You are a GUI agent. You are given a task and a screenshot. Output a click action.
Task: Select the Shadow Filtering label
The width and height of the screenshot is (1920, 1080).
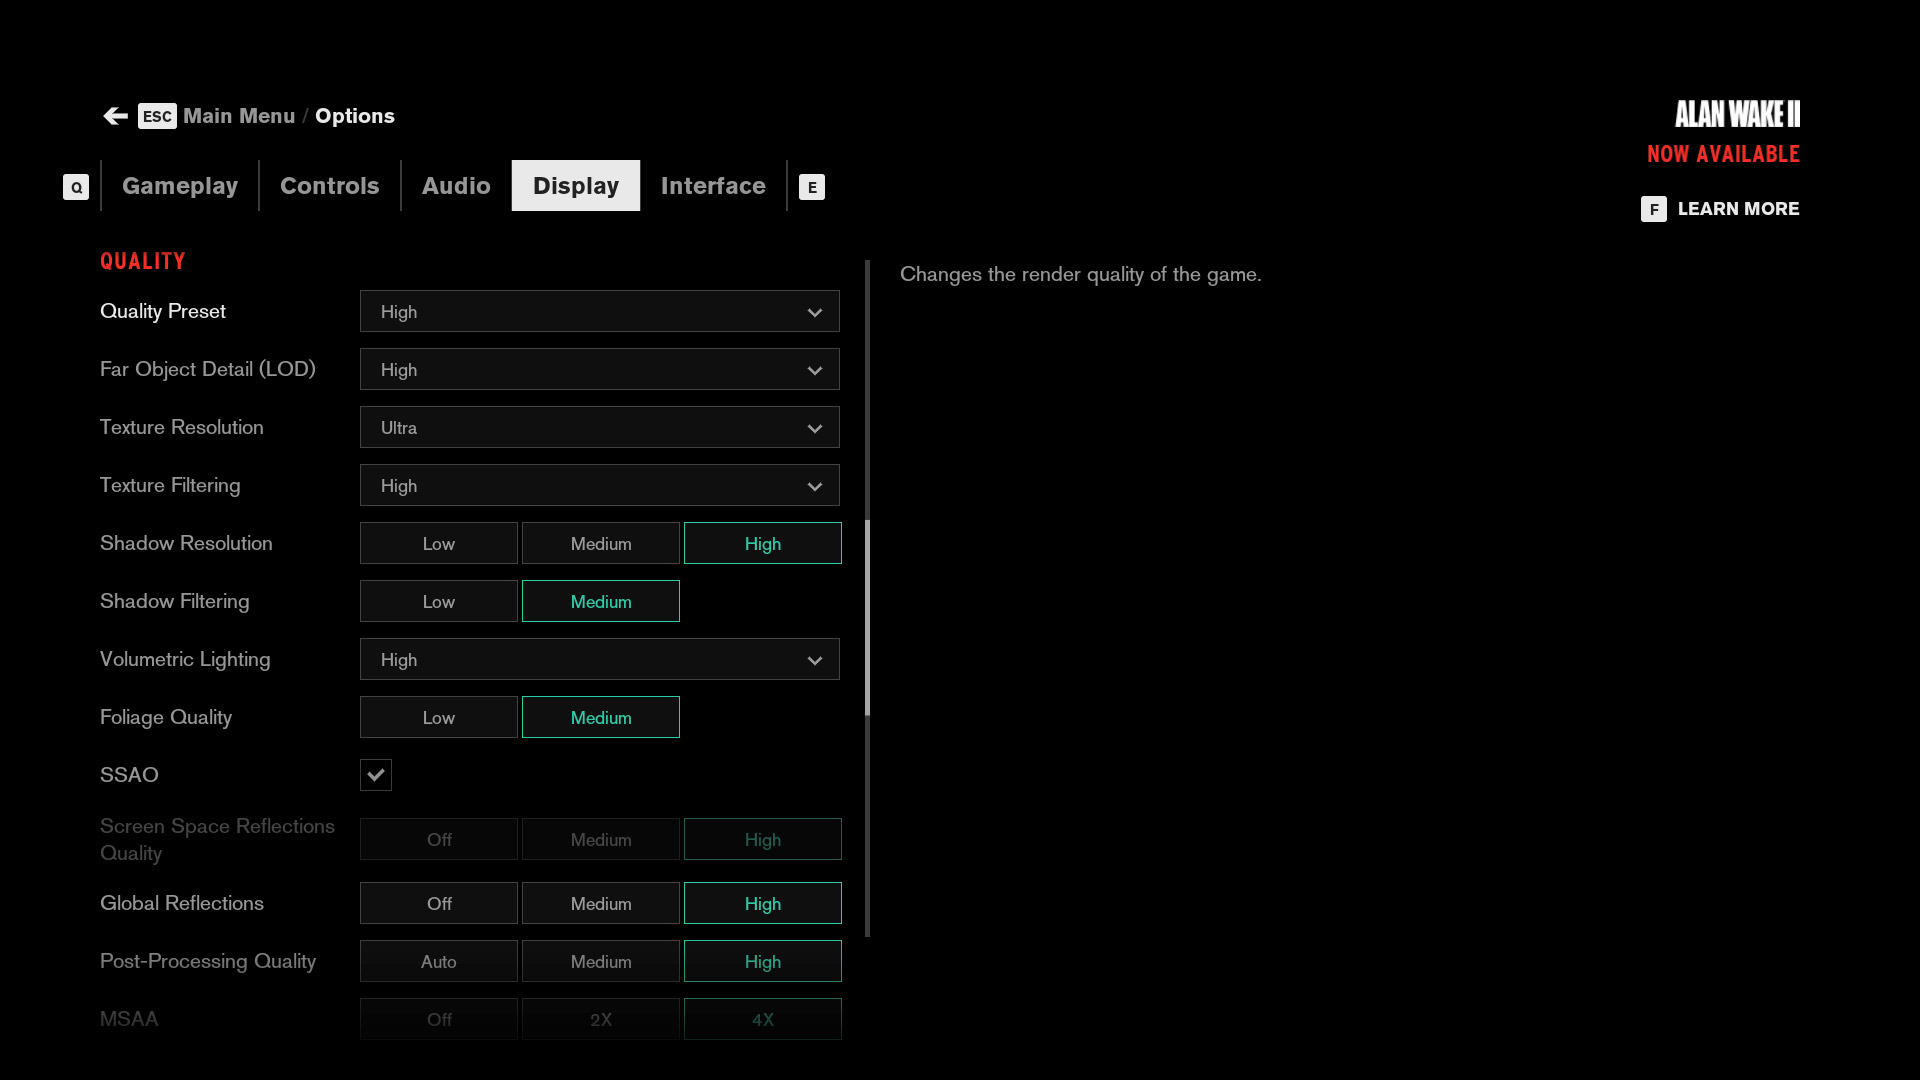[x=175, y=601]
